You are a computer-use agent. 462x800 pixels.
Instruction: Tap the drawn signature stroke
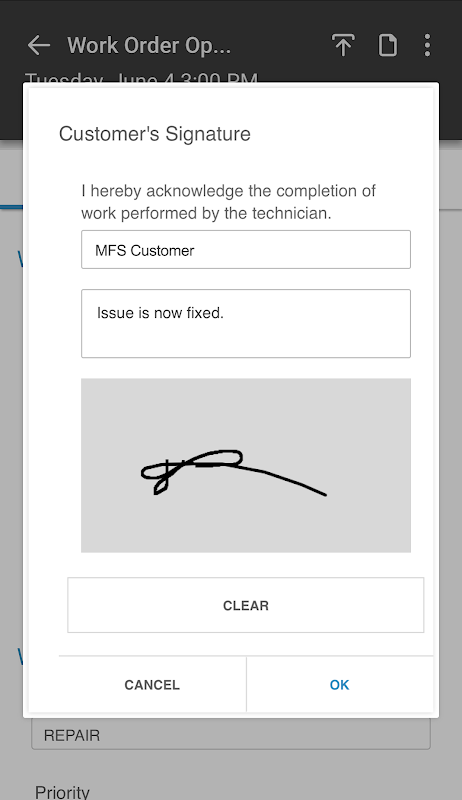tap(234, 472)
